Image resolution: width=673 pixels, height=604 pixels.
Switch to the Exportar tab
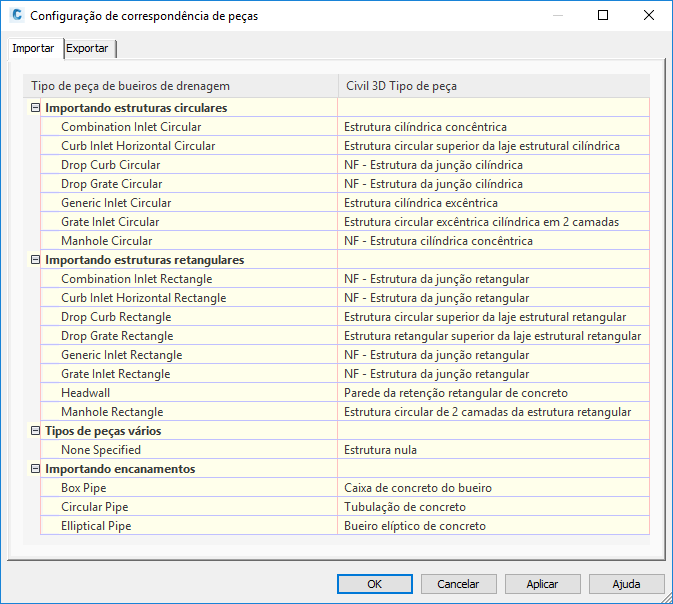tap(88, 49)
